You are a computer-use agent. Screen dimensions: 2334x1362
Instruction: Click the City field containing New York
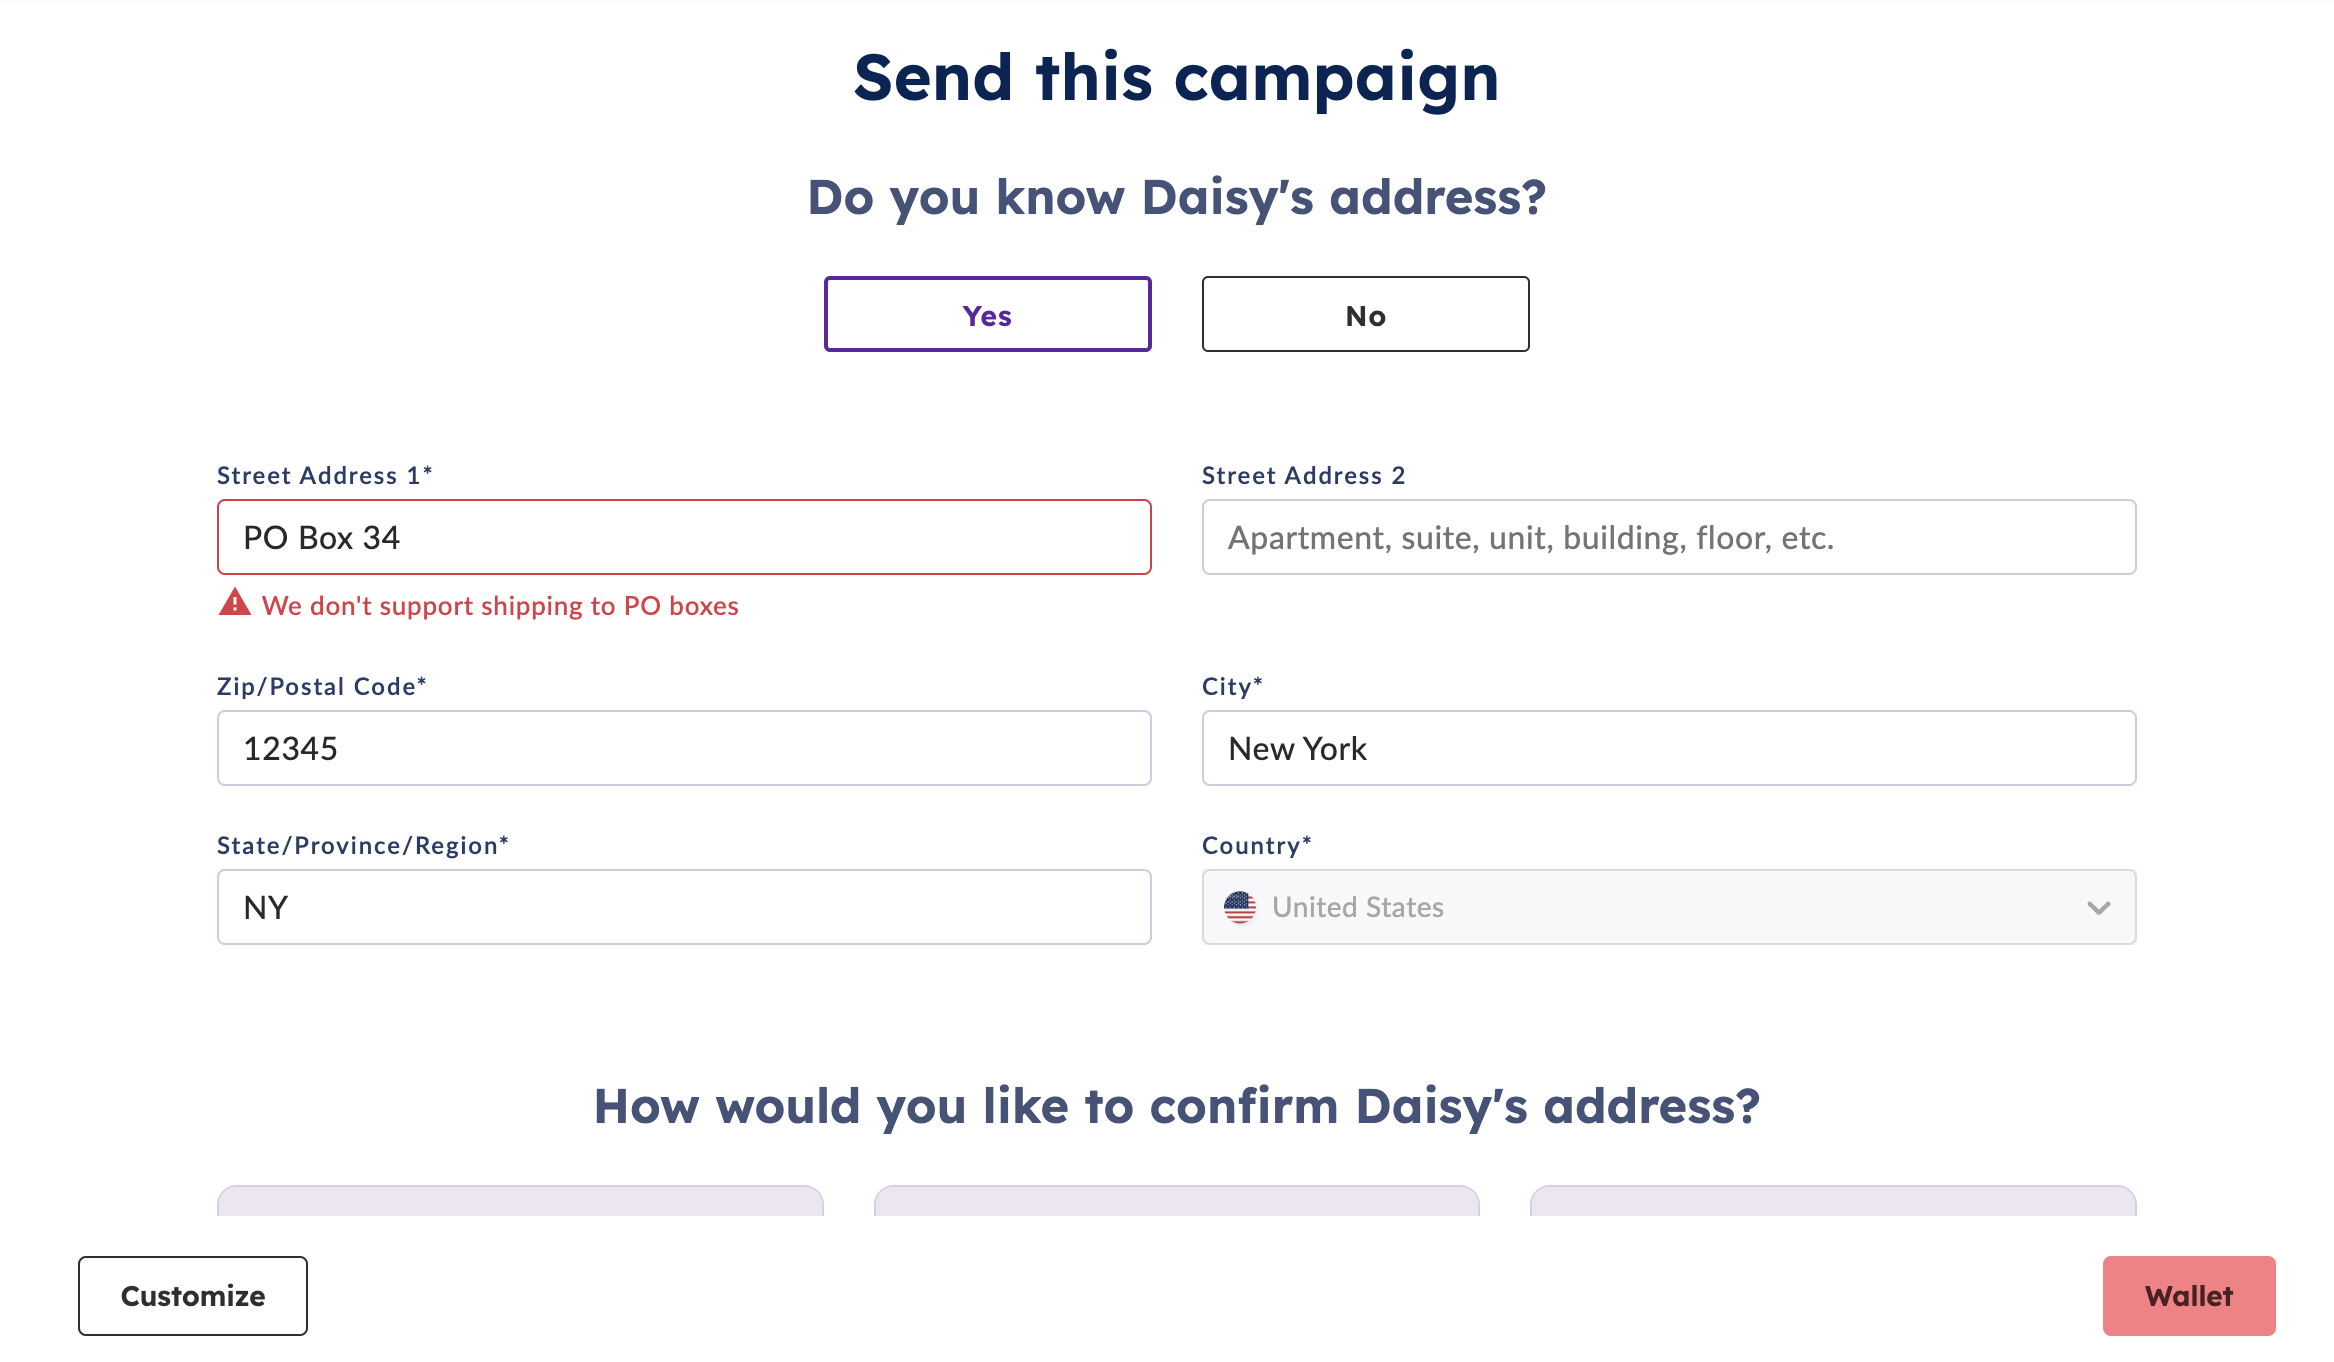[x=1669, y=748]
